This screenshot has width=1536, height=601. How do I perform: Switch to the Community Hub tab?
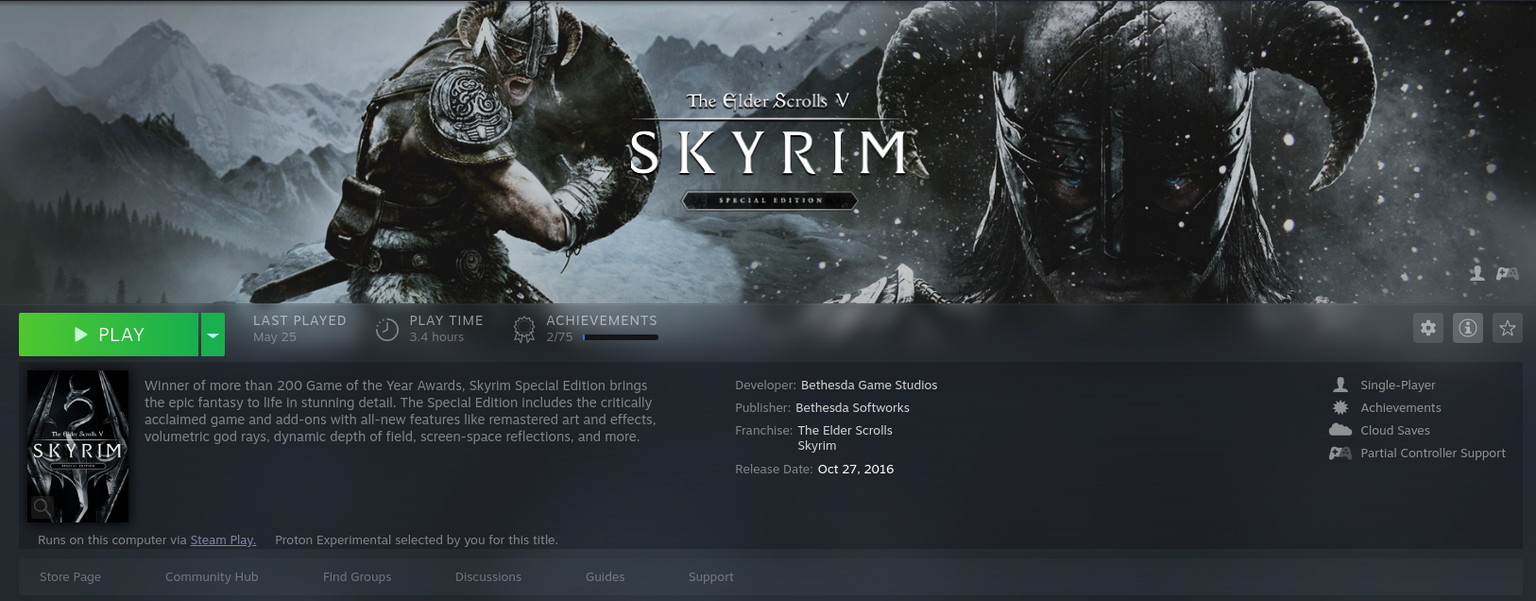pos(211,577)
